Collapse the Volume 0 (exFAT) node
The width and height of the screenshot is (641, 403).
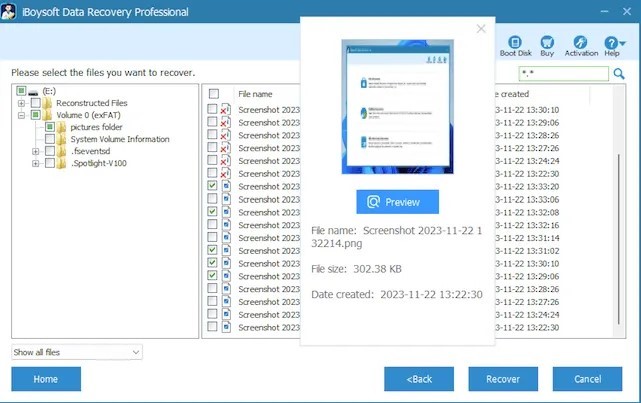click(x=21, y=116)
